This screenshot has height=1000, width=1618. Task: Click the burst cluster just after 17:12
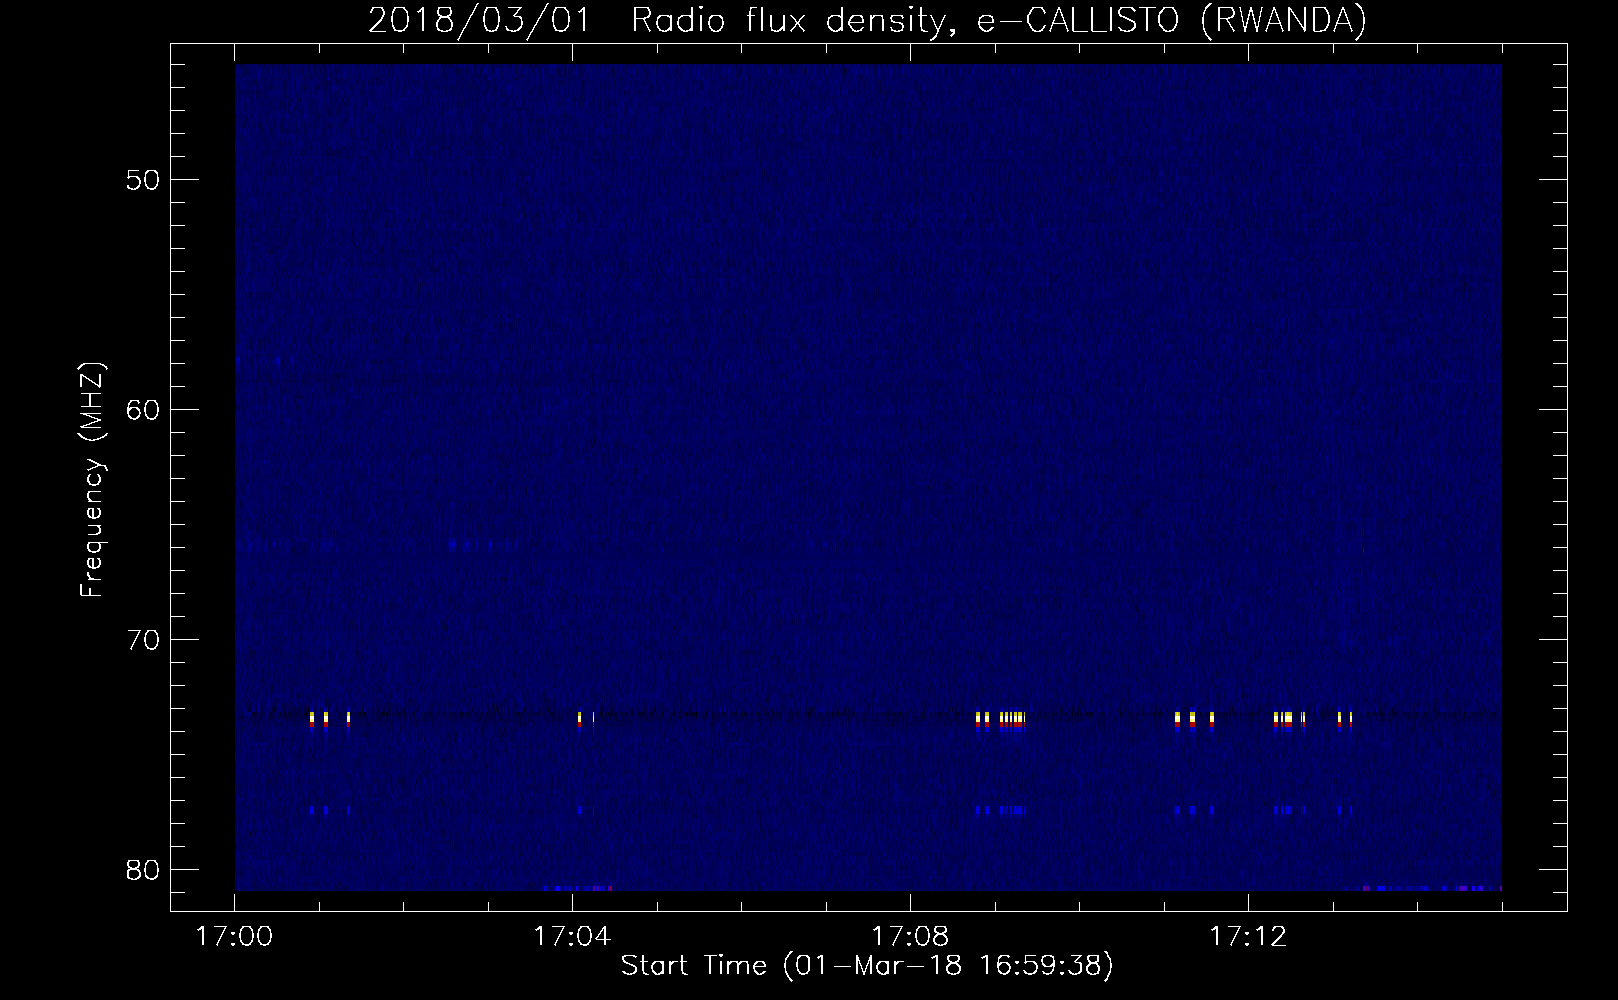[x=1290, y=721]
